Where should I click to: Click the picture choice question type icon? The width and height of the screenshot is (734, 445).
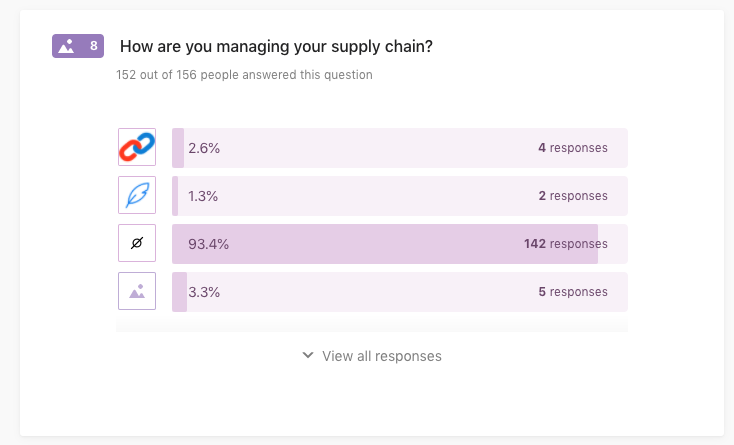click(x=67, y=46)
